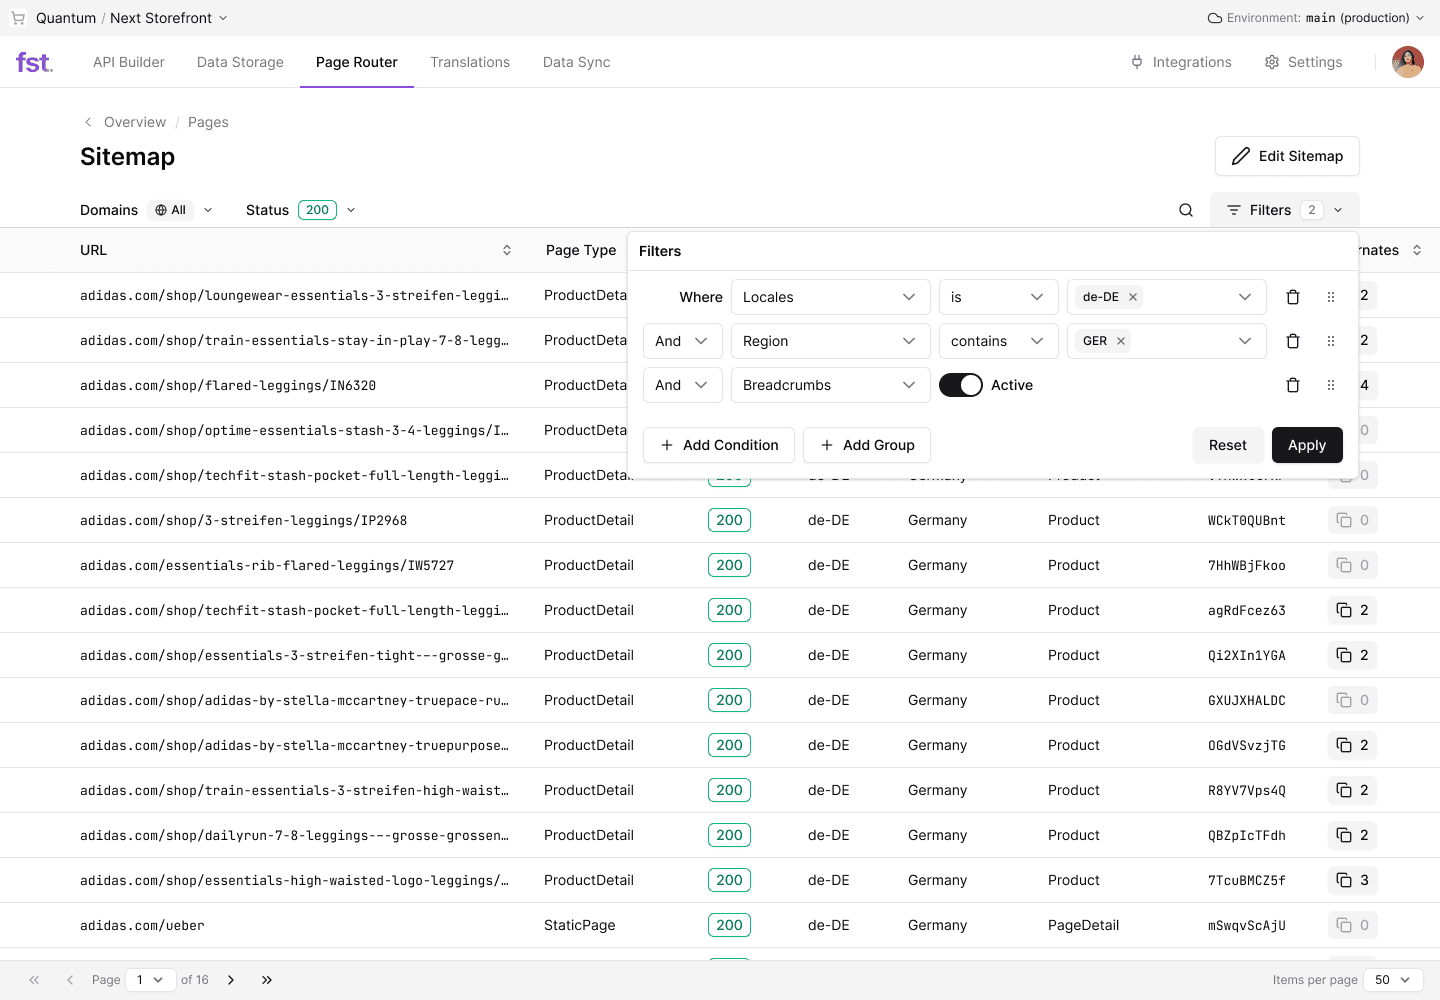Viewport: 1440px width, 1000px height.
Task: Apply the configured filters
Action: (1307, 445)
